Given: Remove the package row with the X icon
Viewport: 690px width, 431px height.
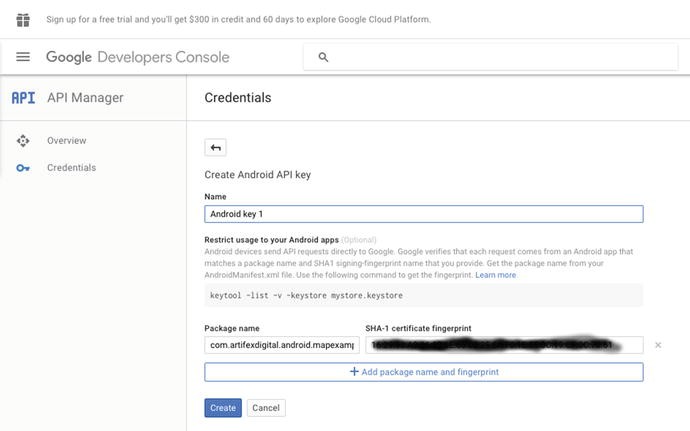Looking at the screenshot, I should tap(658, 345).
